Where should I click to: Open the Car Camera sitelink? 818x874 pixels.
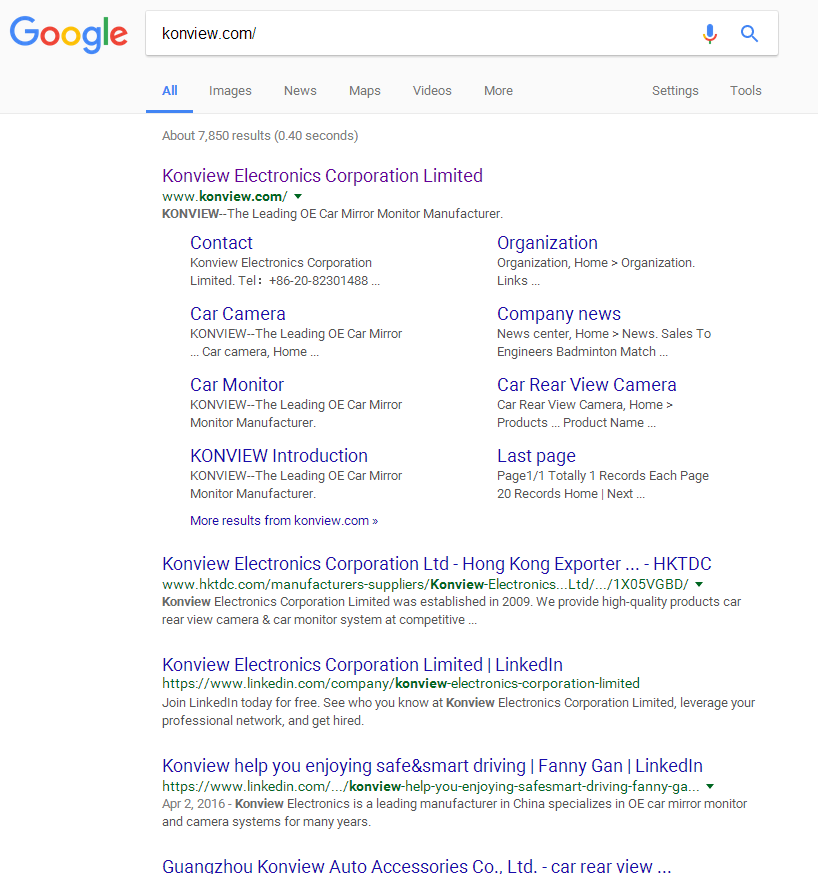click(238, 314)
